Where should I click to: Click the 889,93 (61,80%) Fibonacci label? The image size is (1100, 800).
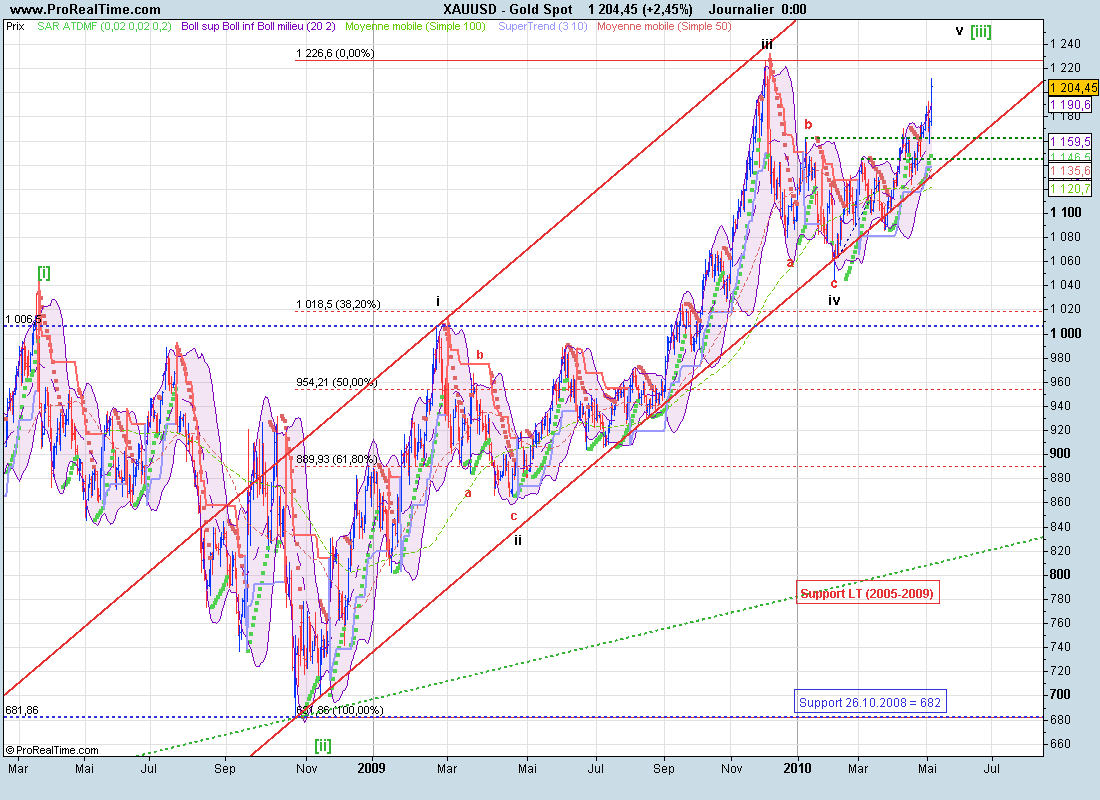pos(336,459)
